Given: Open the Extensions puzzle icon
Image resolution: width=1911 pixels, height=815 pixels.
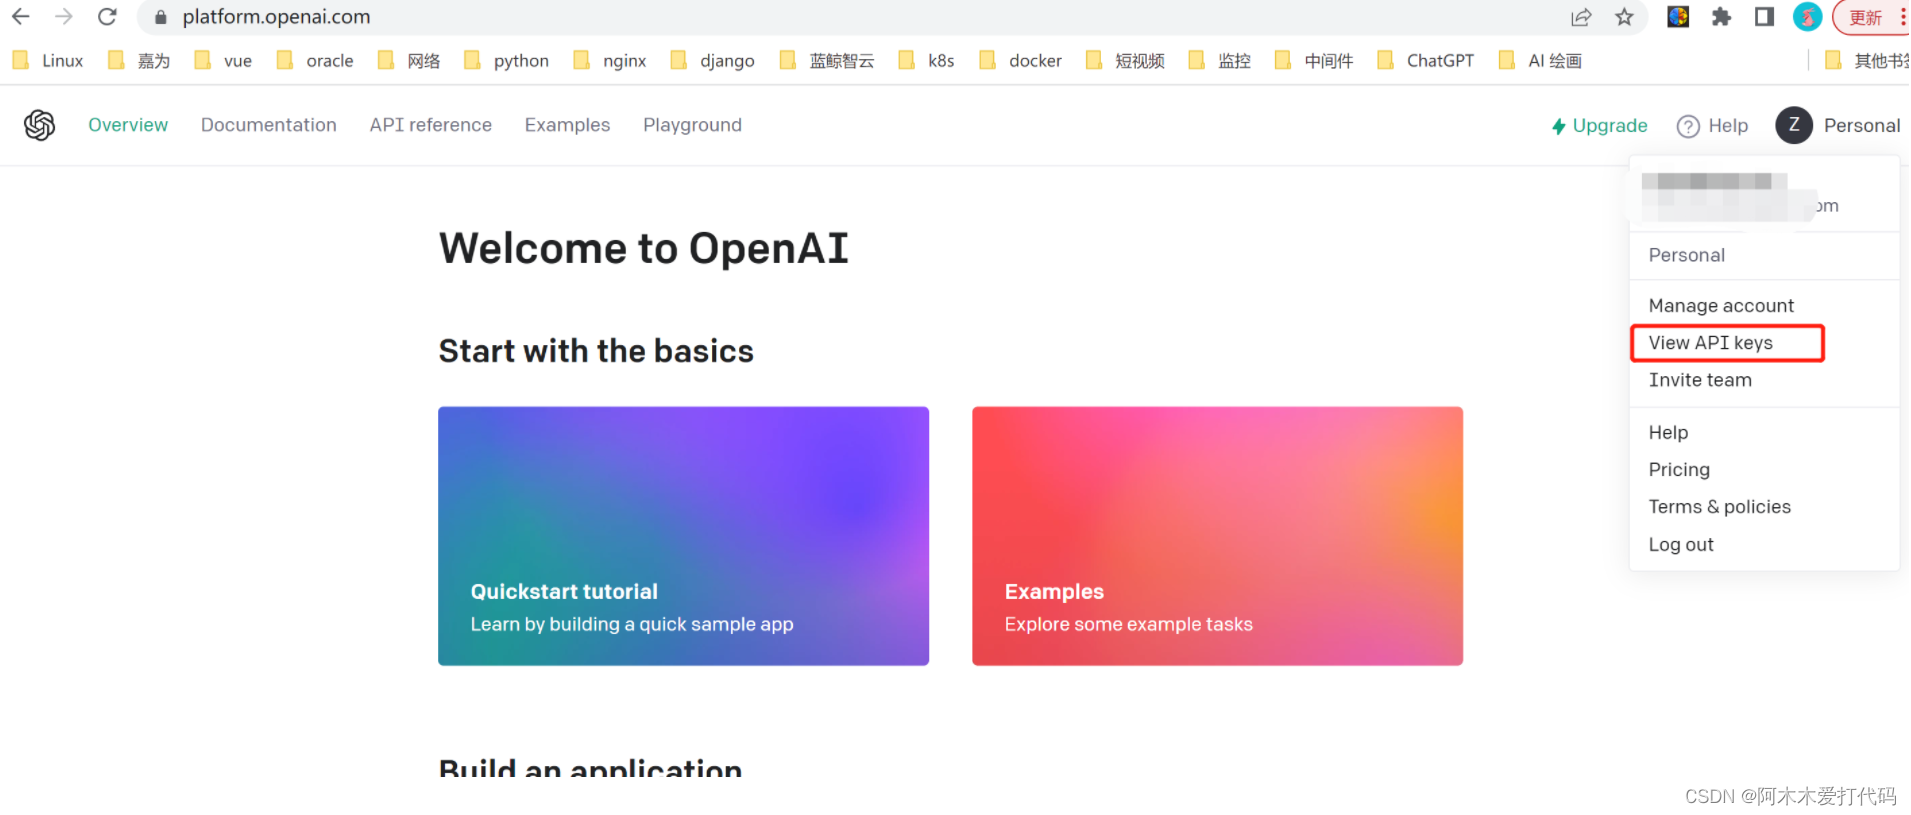Looking at the screenshot, I should pyautogui.click(x=1721, y=17).
